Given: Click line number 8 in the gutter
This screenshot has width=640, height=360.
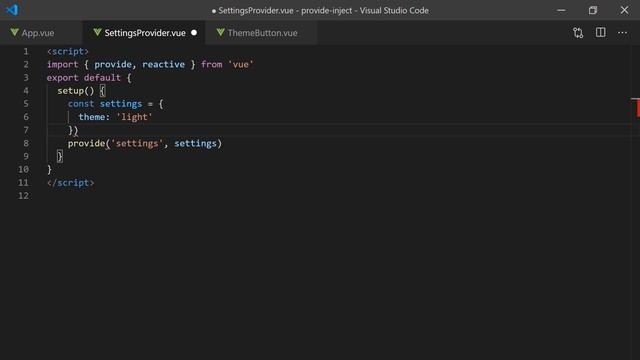Looking at the screenshot, I should (26, 143).
